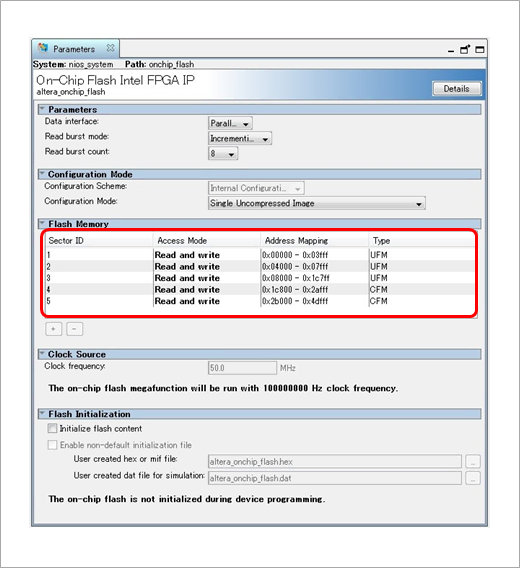The height and width of the screenshot is (568, 520).
Task: Open the Read burst count dropdown
Action: (223, 154)
